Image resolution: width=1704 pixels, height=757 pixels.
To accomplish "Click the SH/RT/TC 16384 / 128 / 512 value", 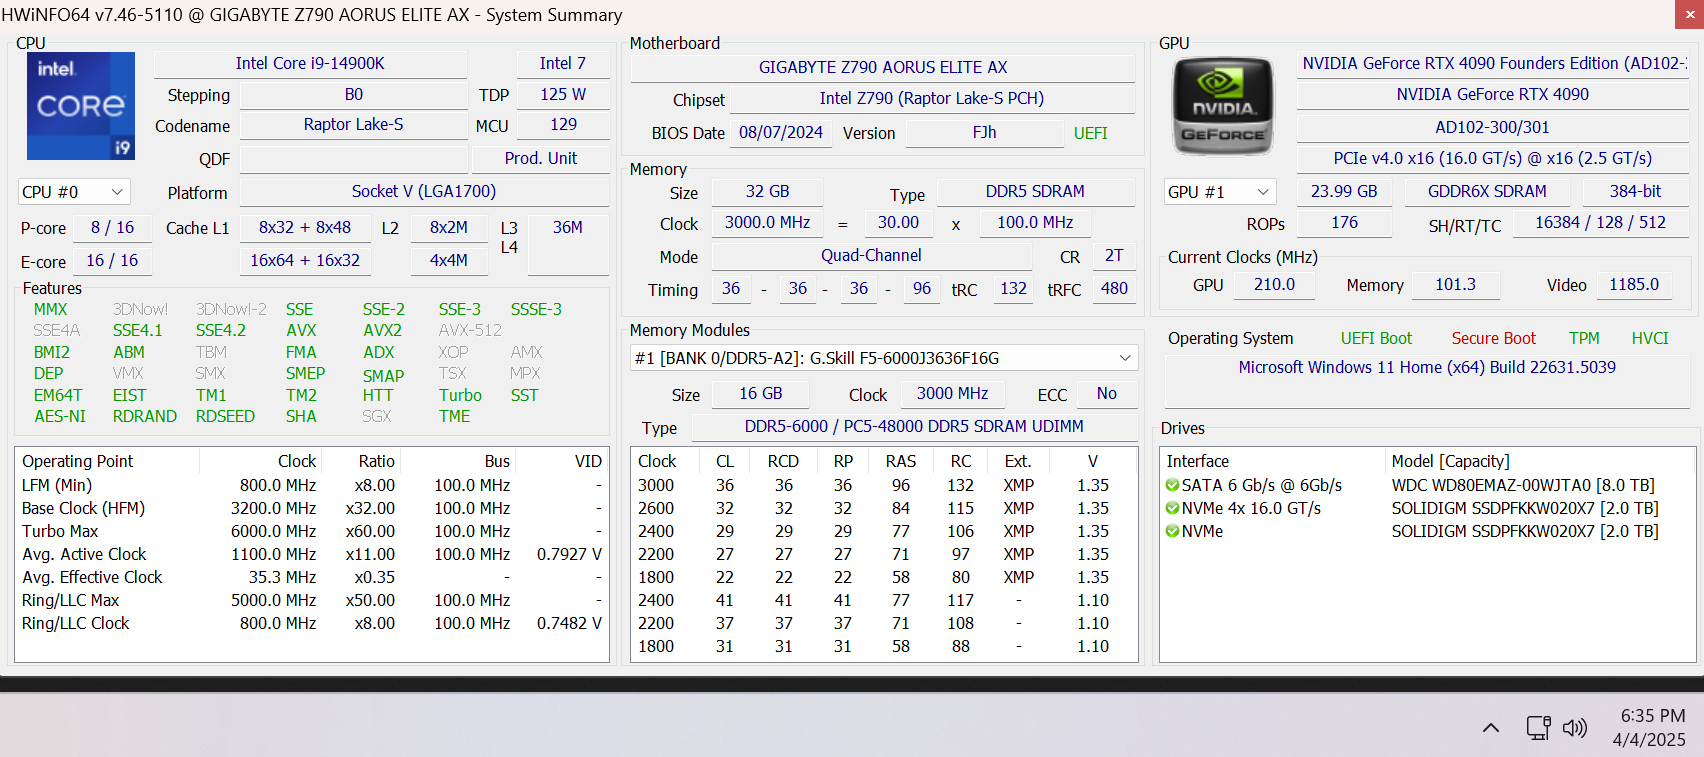I will [1601, 222].
